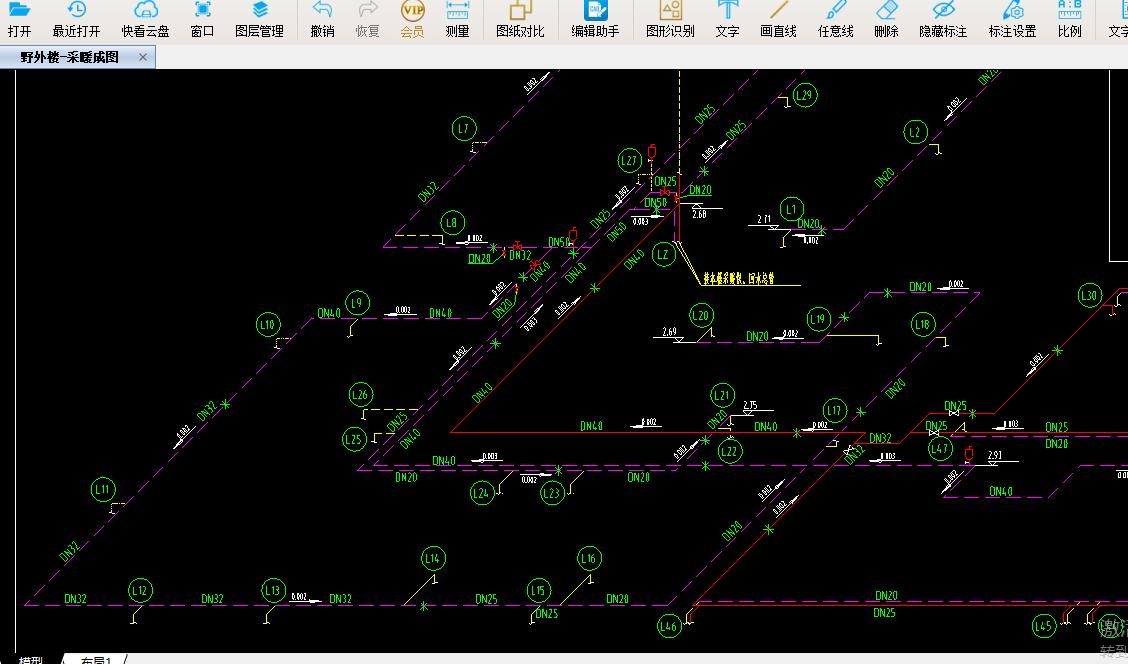1128x664 pixels.
Task: Click the L15 circle marker
Action: (538, 591)
